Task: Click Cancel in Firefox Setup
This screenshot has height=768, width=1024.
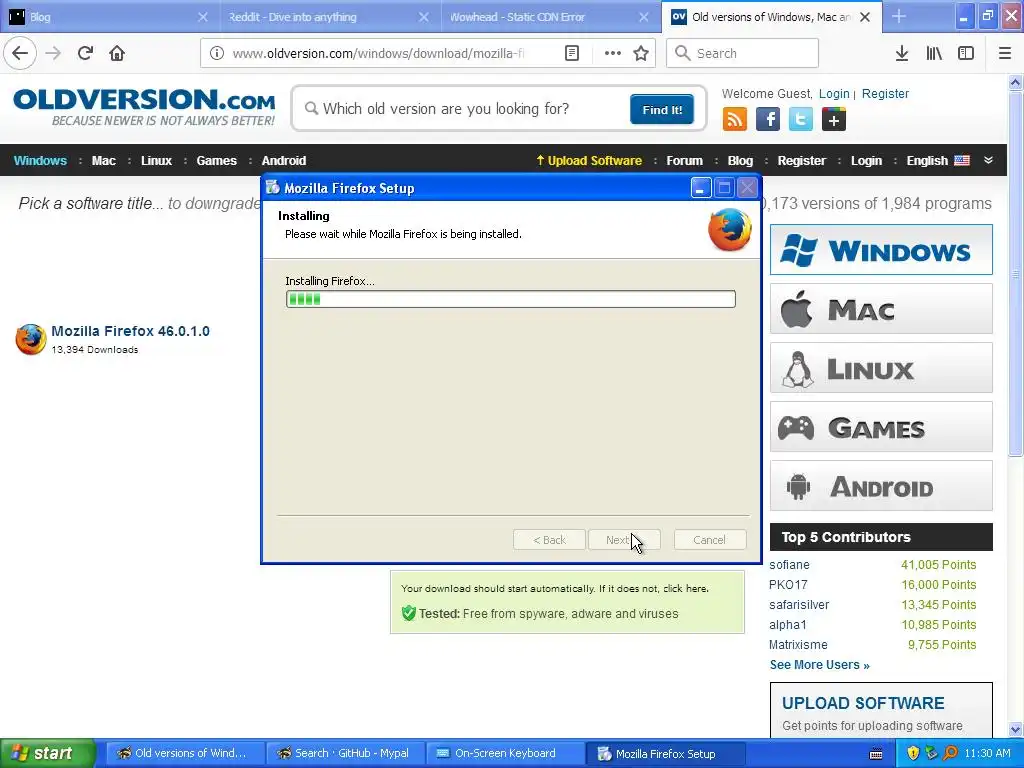Action: 710,540
